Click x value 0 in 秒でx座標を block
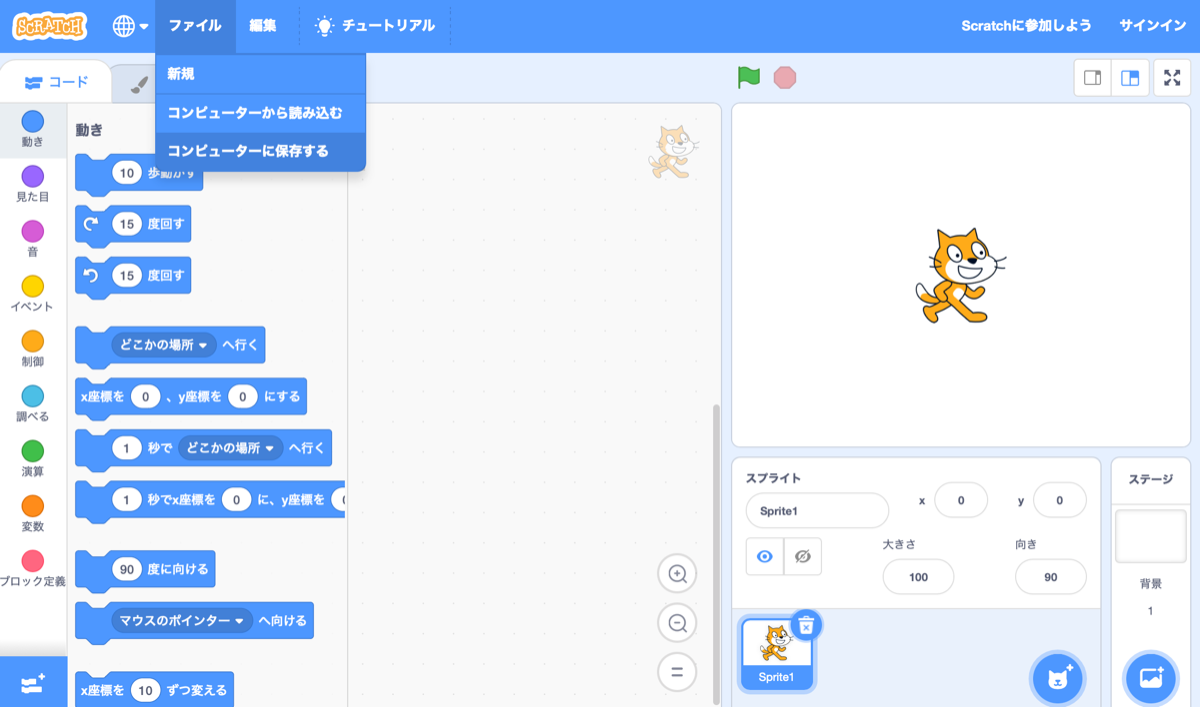The width and height of the screenshot is (1200, 707). click(x=236, y=499)
